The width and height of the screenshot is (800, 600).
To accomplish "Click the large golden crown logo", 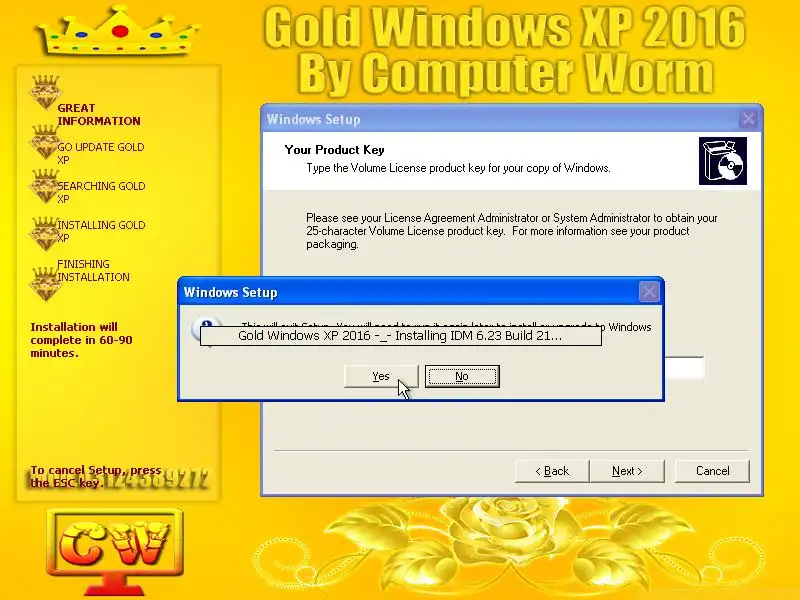I will [119, 31].
